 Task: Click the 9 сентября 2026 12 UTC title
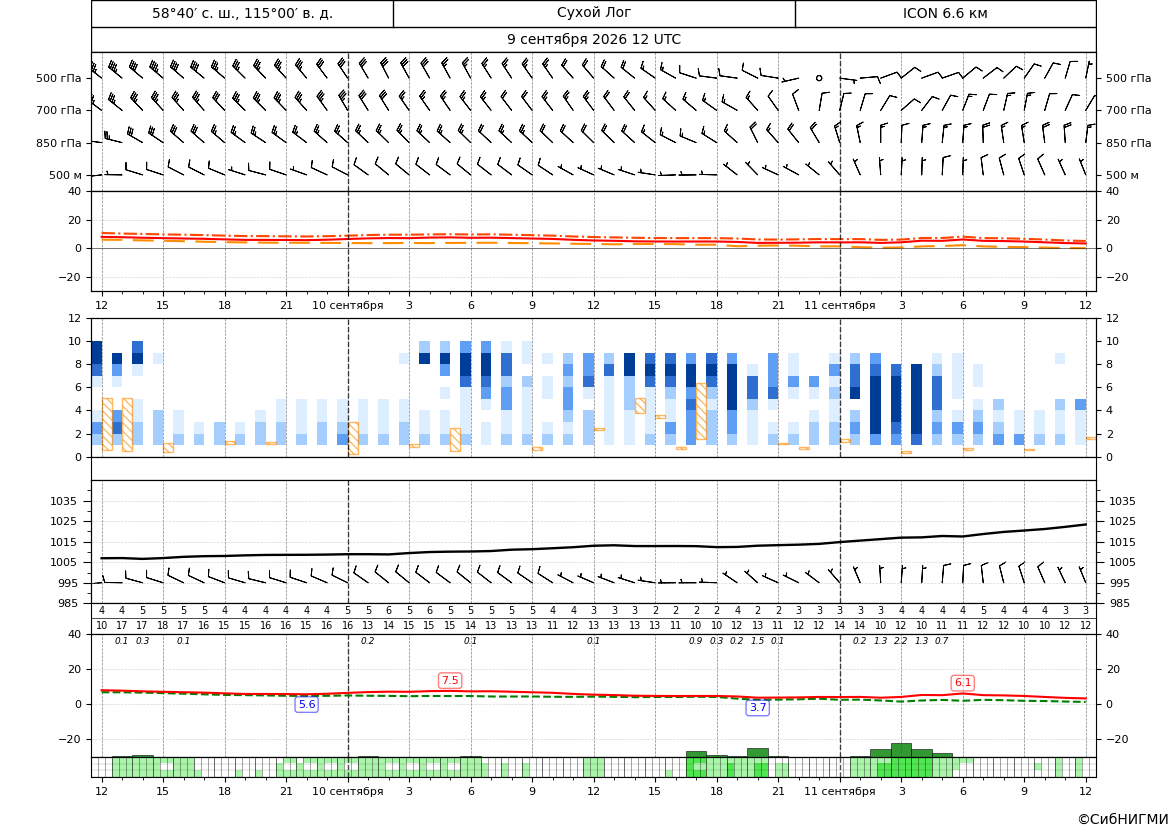(594, 40)
